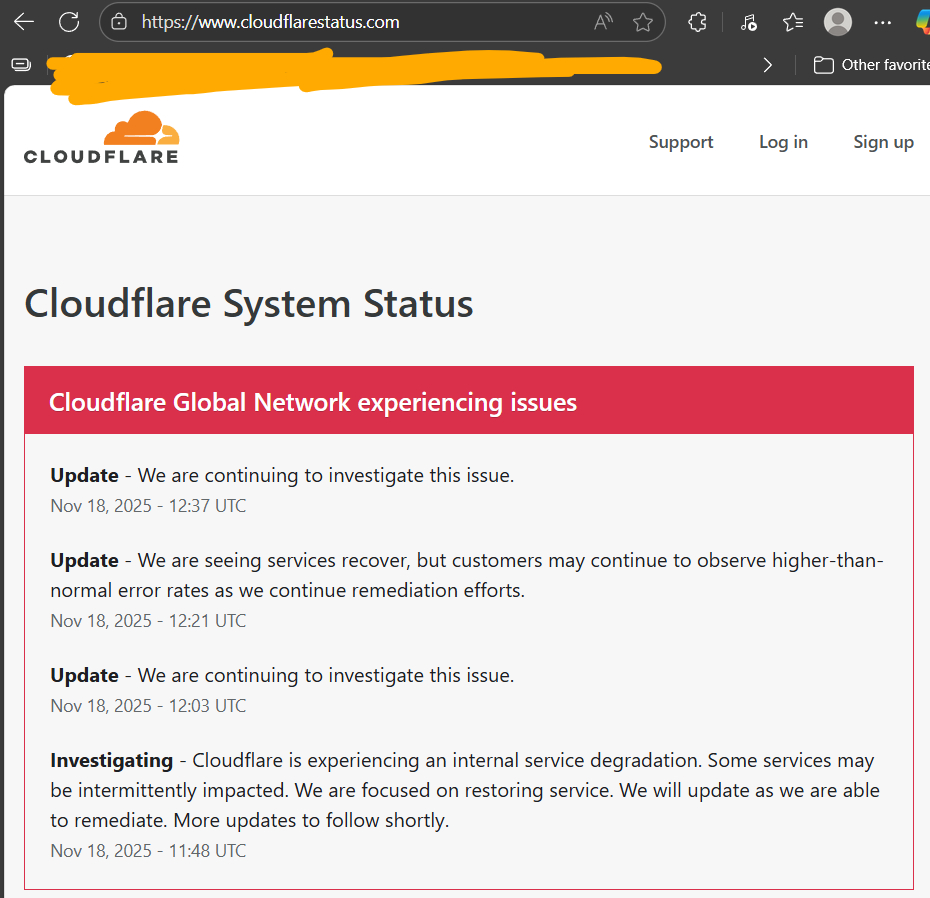Open the Copilot sidebar icon

tap(921, 22)
